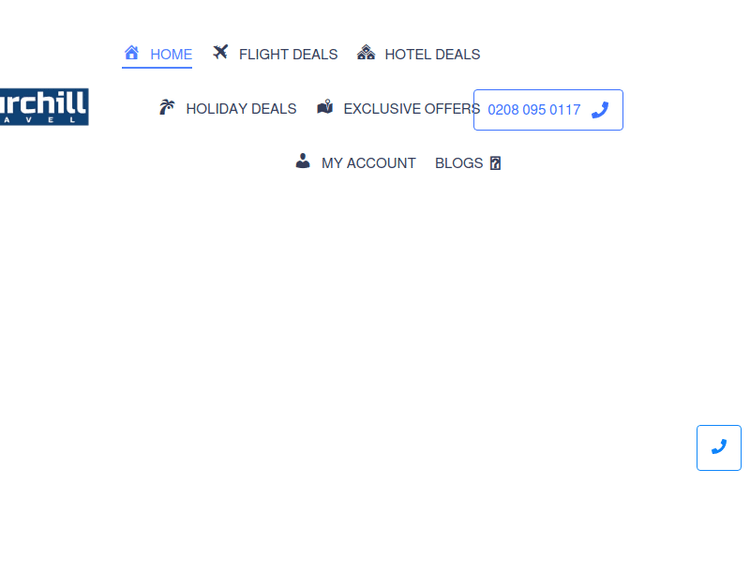Go to FLIGHT DEALS page
This screenshot has width=750, height=563.
click(288, 55)
